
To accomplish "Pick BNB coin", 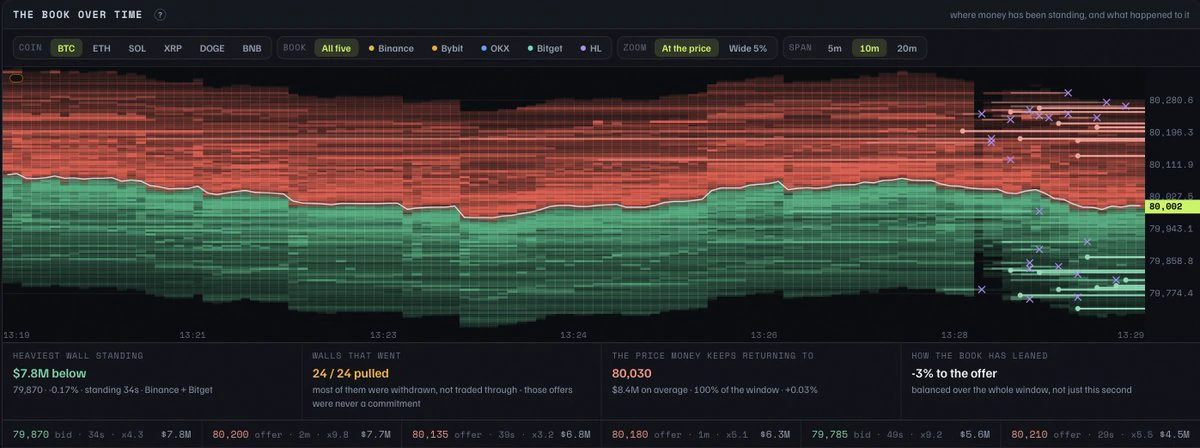I will point(252,48).
